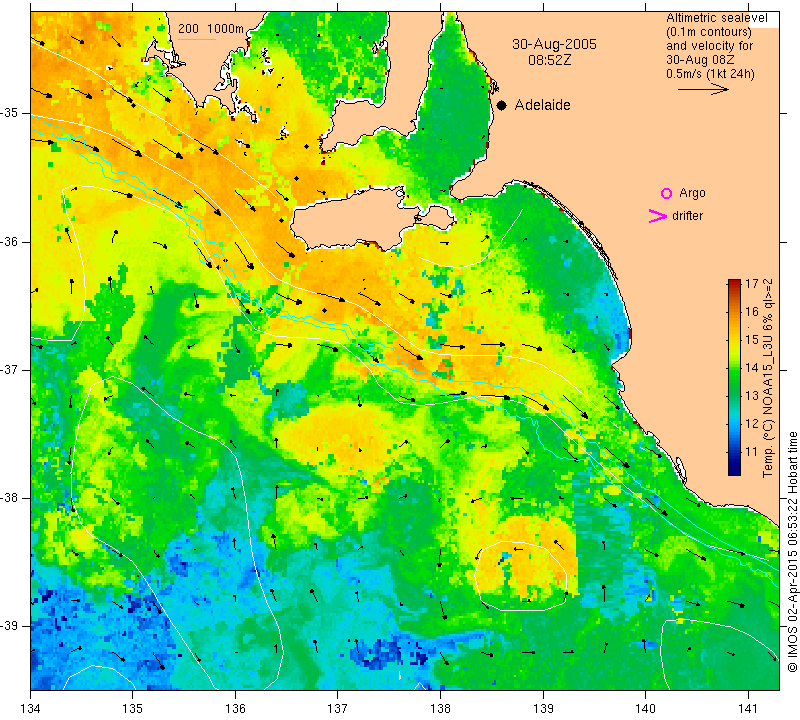Click the 138 longitude axis label
The width and height of the screenshot is (800, 720).
[x=440, y=709]
